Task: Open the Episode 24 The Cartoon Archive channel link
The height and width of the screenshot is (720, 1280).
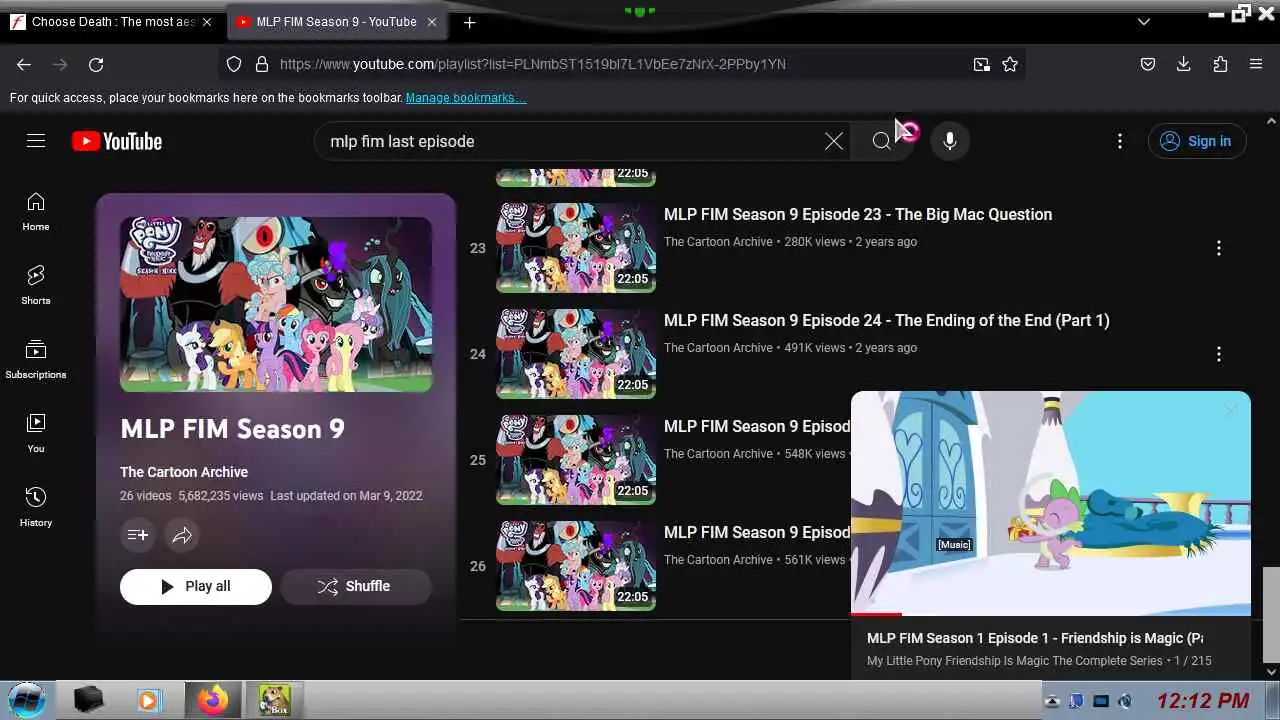Action: click(x=718, y=348)
